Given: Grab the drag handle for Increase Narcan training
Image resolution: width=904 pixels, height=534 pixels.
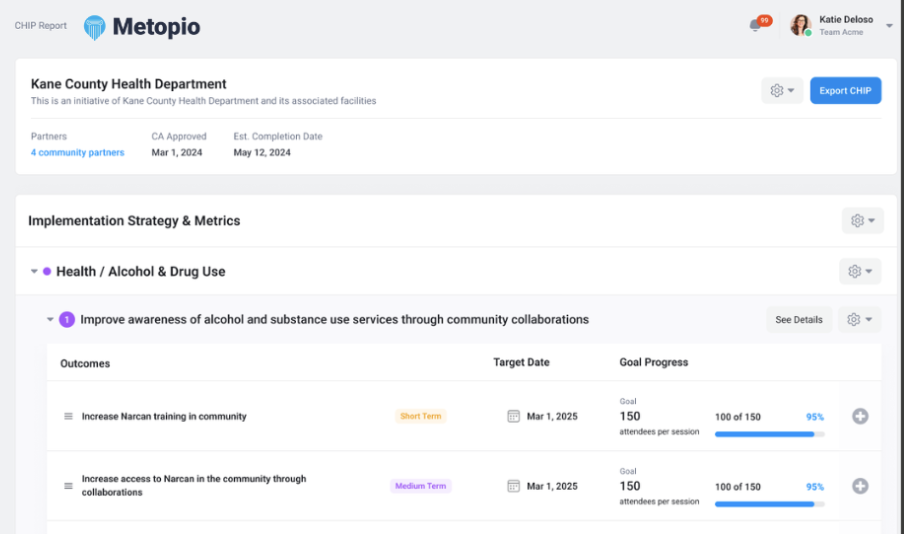Looking at the screenshot, I should [x=68, y=416].
